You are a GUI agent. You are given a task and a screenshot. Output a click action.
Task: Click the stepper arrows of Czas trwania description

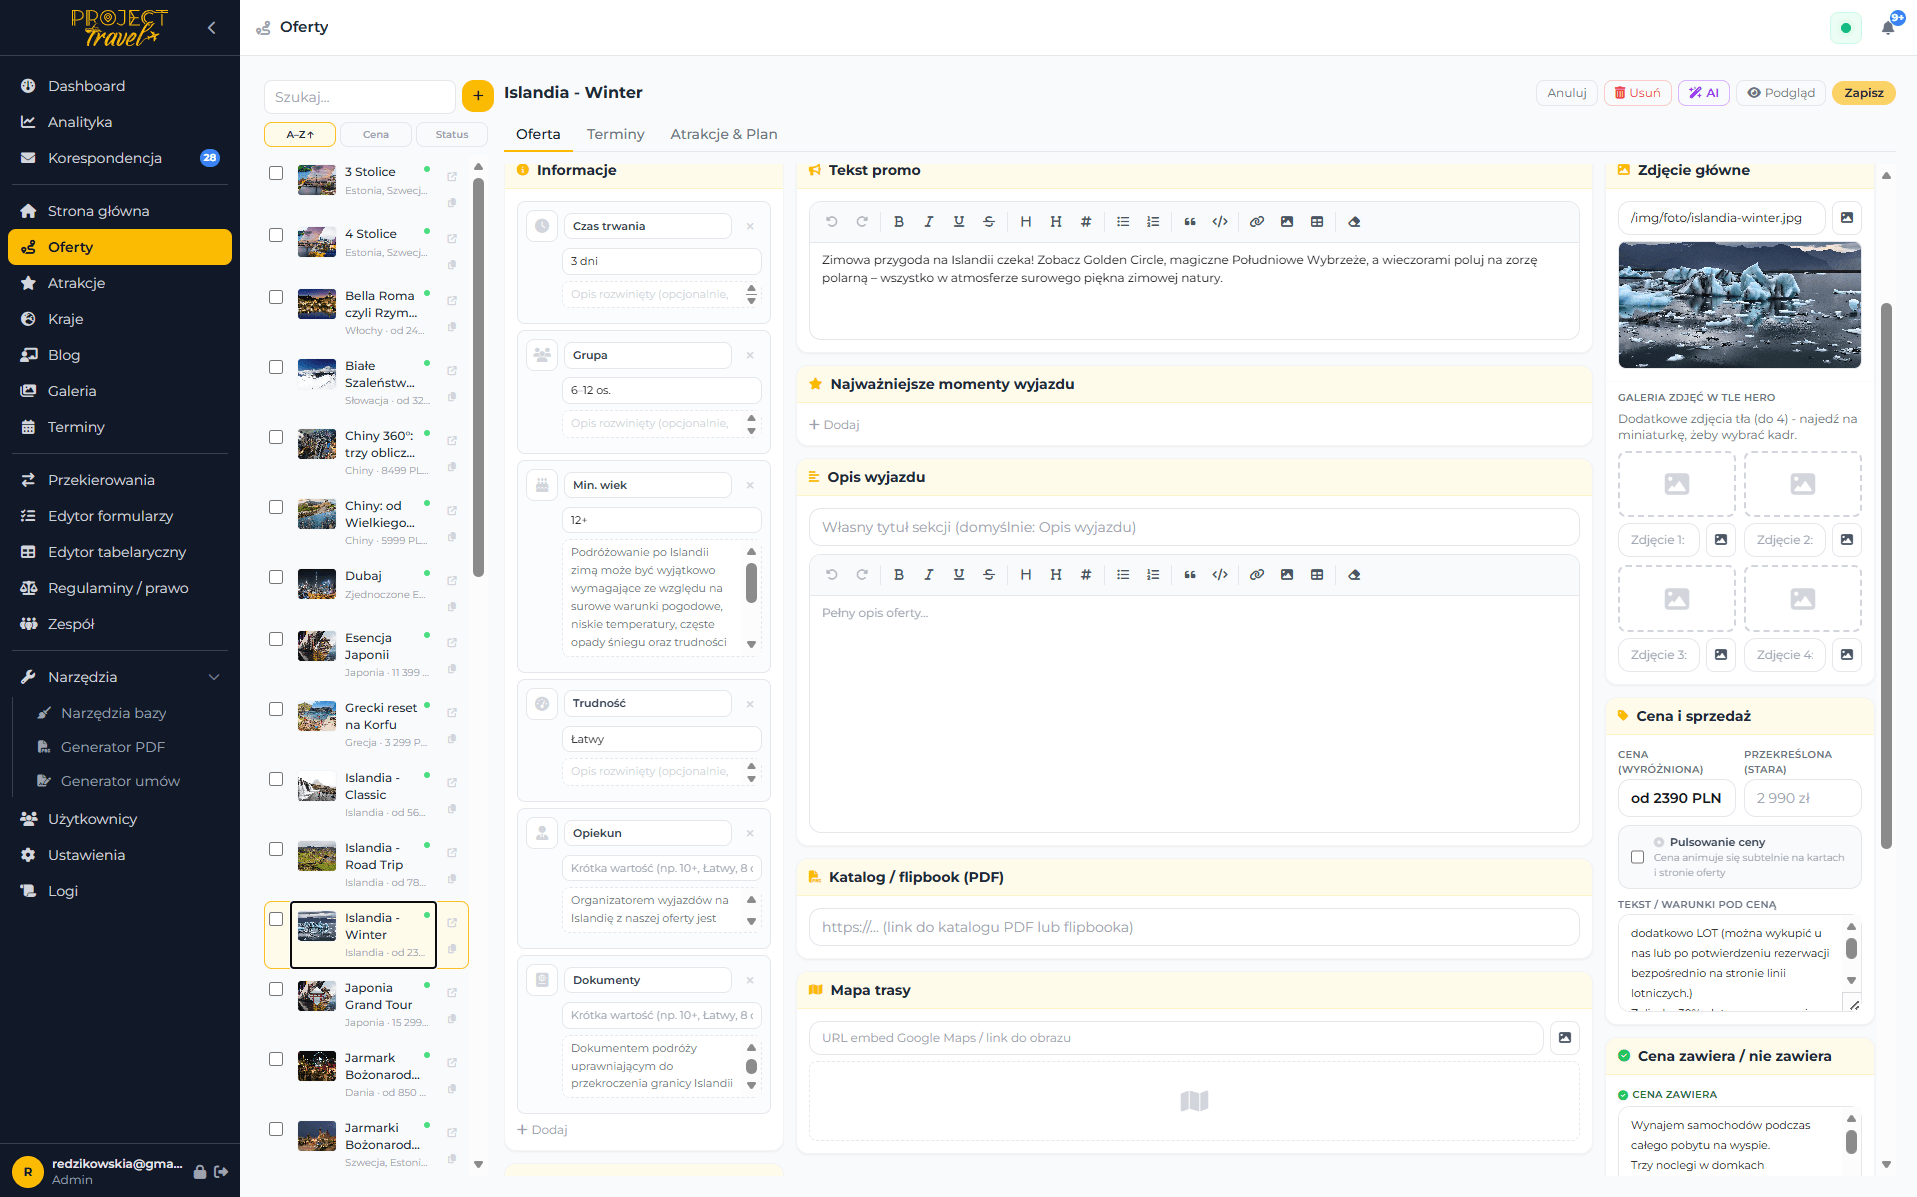751,294
